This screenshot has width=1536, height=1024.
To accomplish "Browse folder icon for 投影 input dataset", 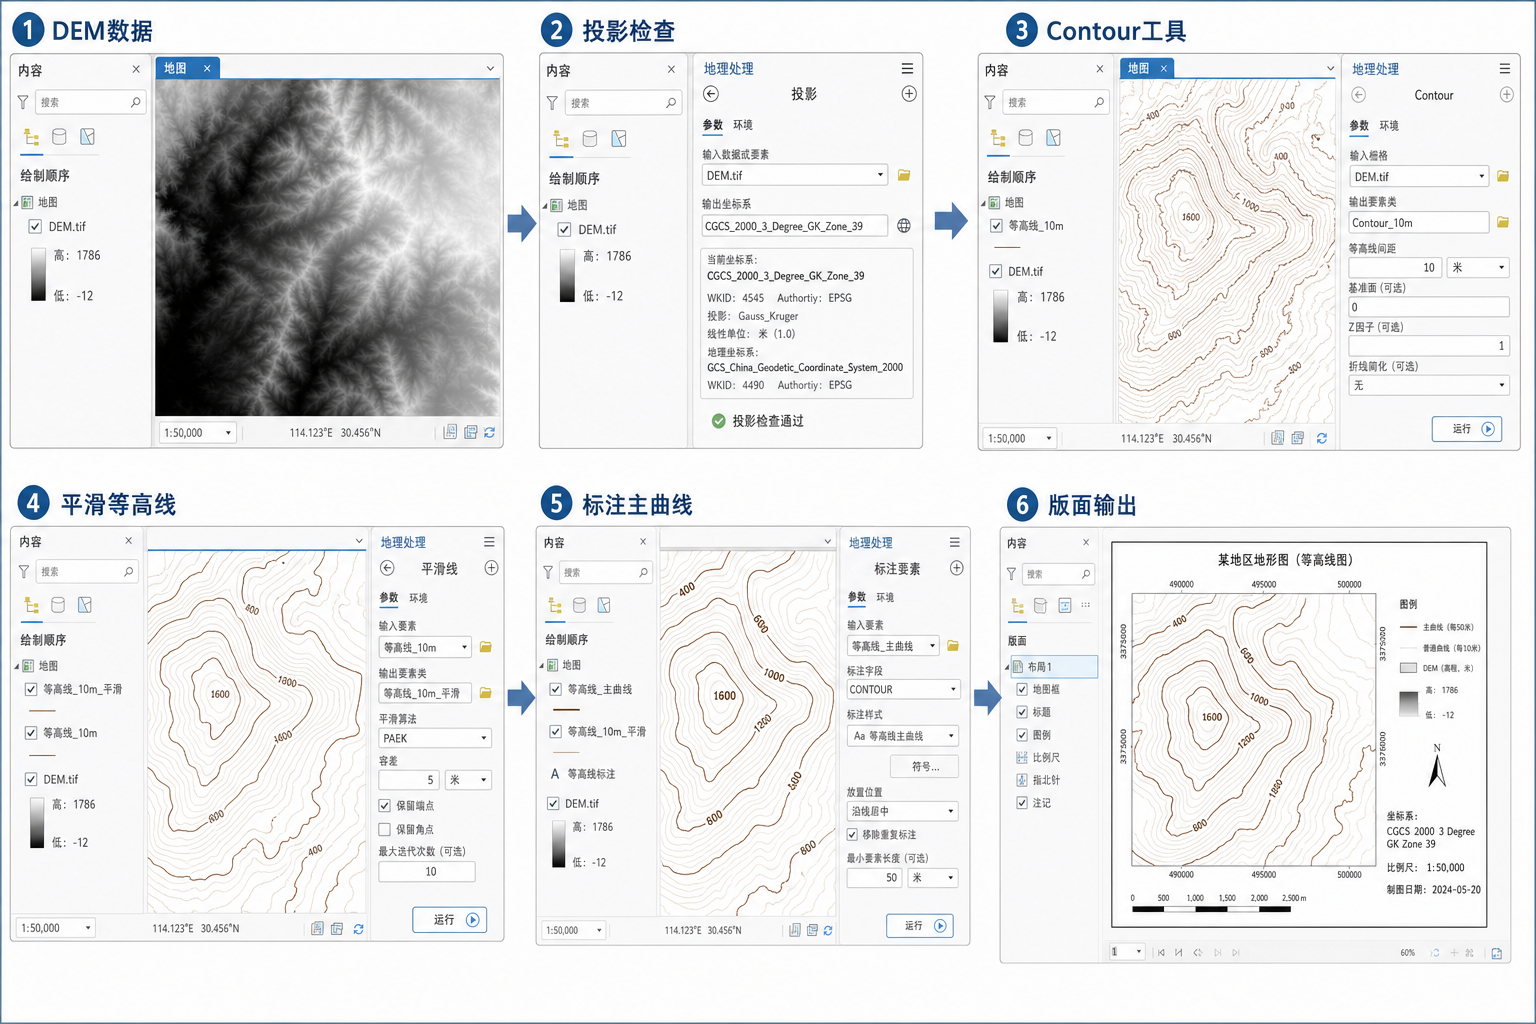I will [904, 175].
